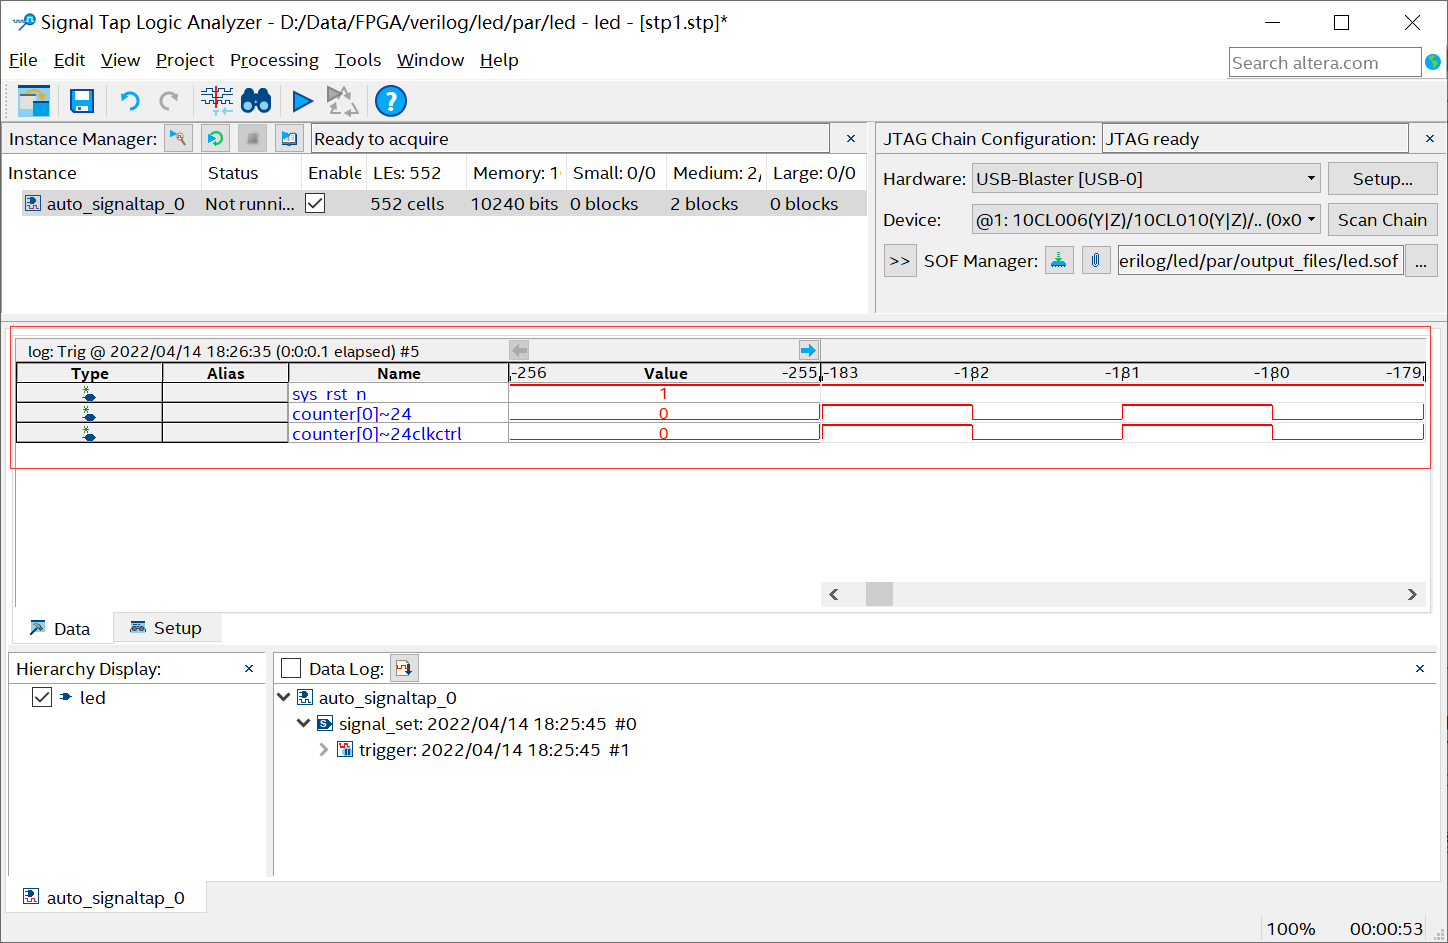Close the JTAG Chain Configuration panel
Image resolution: width=1448 pixels, height=943 pixels.
click(x=1430, y=139)
